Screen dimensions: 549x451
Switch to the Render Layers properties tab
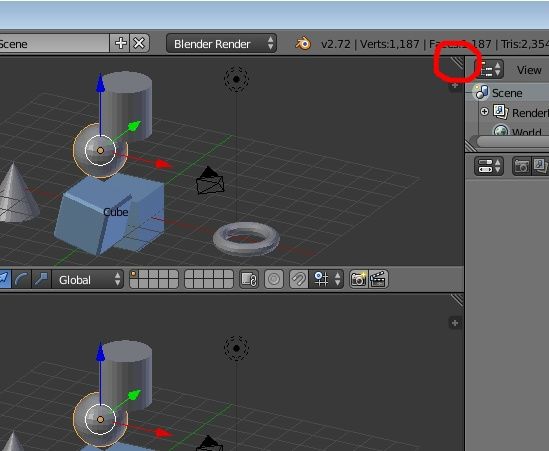(x=540, y=166)
